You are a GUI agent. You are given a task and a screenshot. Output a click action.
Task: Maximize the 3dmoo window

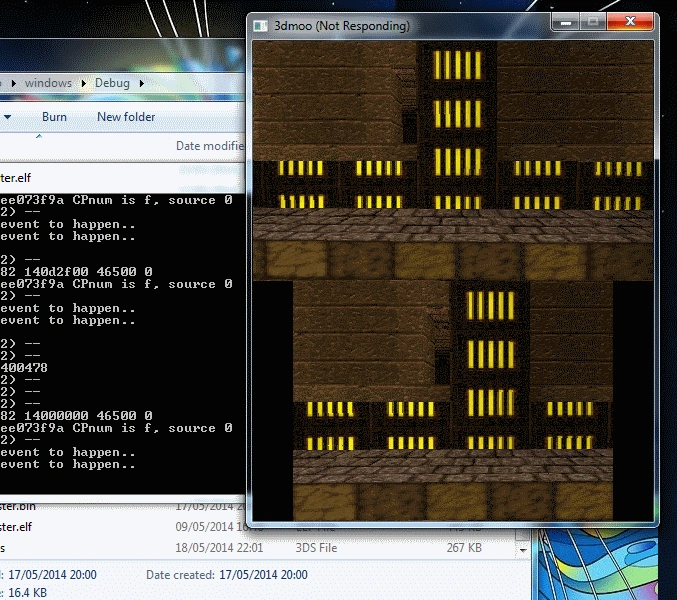[x=593, y=22]
